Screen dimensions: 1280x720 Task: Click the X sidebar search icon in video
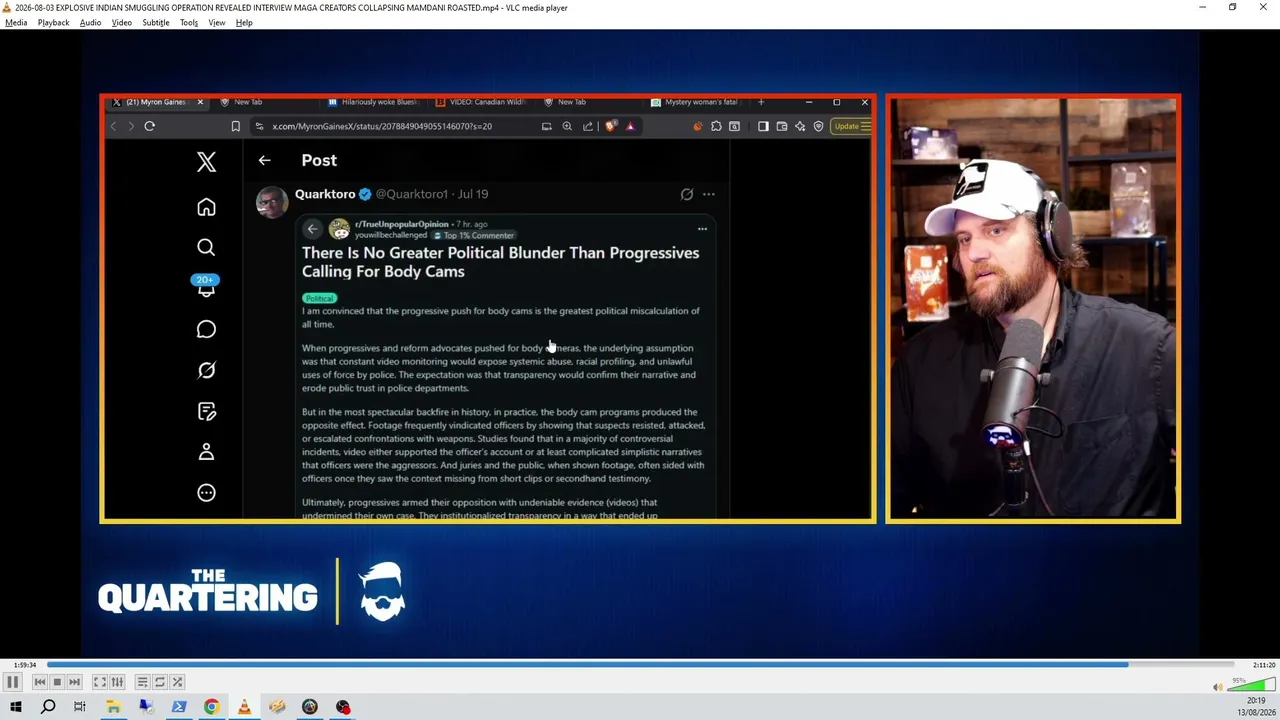pos(206,247)
